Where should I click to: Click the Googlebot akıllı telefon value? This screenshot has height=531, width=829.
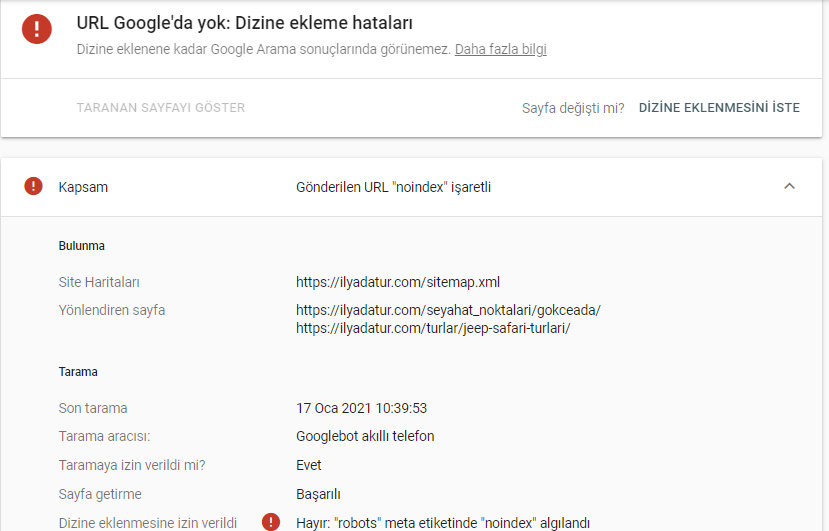pyautogui.click(x=365, y=436)
